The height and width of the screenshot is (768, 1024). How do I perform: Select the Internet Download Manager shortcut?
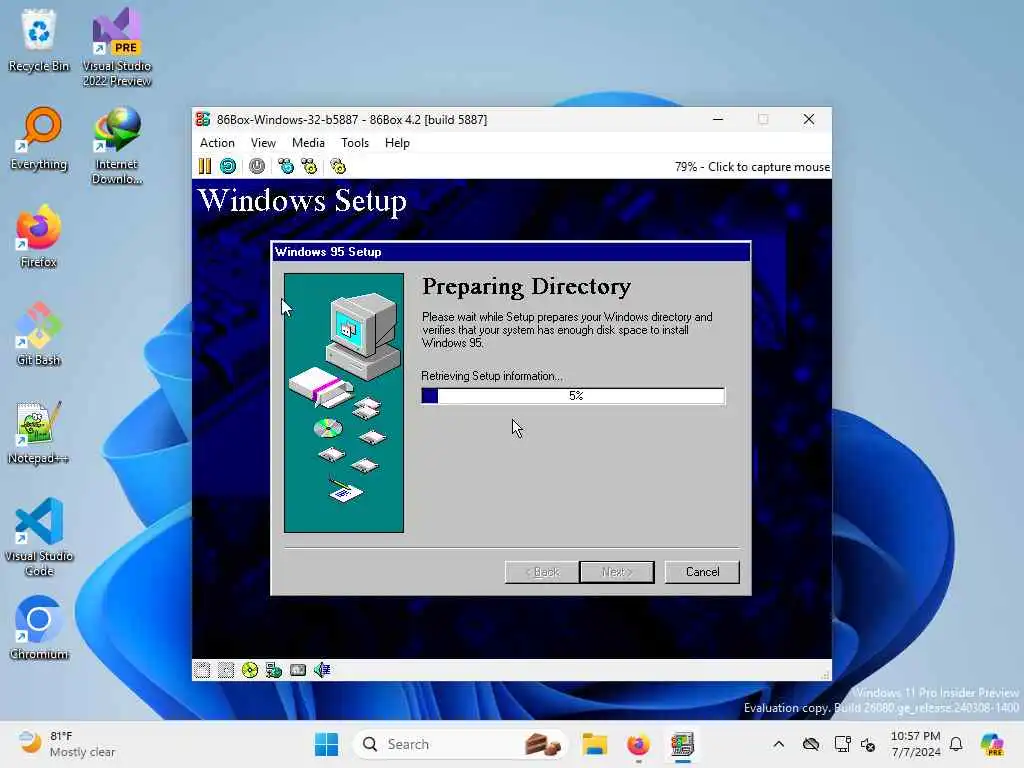point(117,146)
